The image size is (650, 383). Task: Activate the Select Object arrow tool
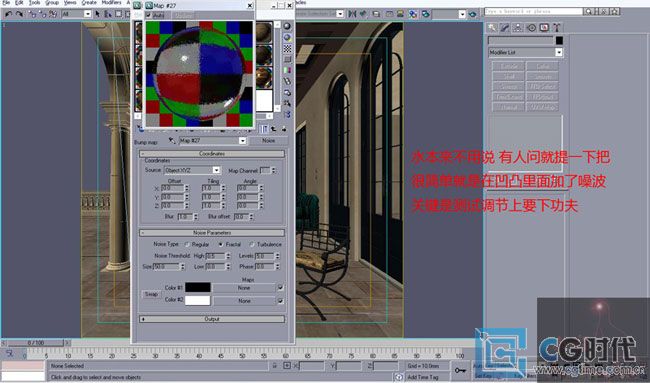97,14
